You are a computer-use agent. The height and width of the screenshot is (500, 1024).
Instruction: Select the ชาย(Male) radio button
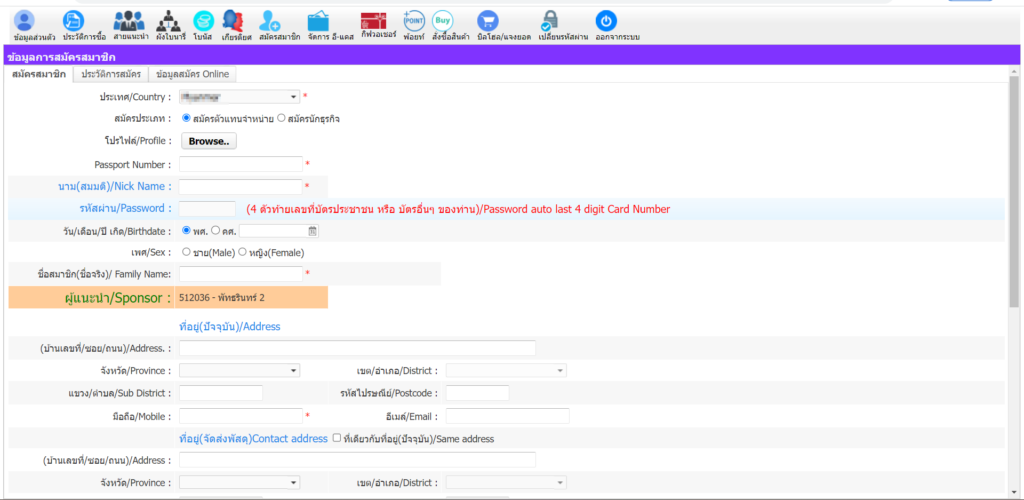(x=186, y=253)
